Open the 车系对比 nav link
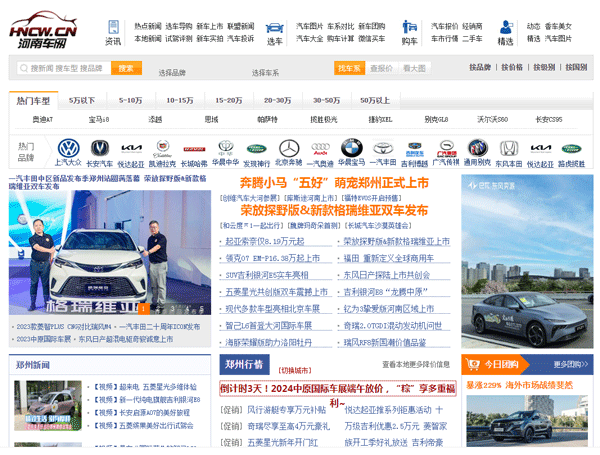Screen dimensions: 600x455 (341, 26)
